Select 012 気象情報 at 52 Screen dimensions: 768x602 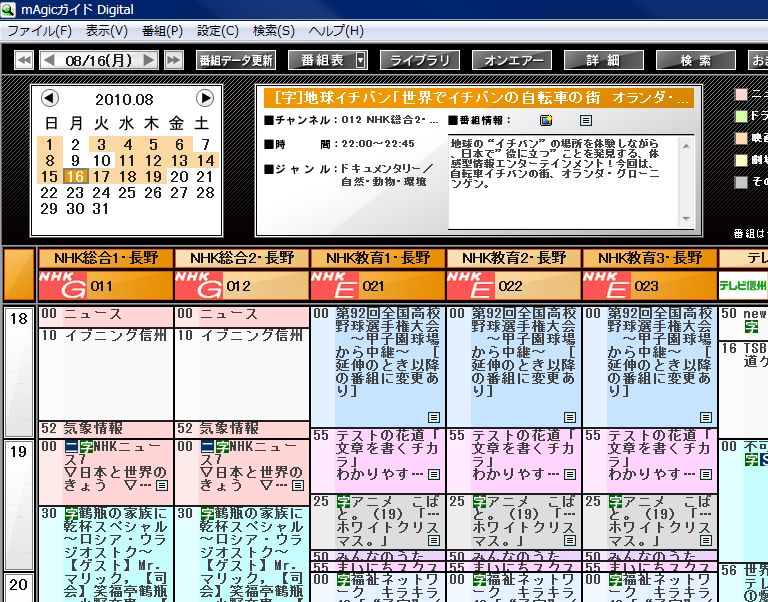(x=242, y=430)
